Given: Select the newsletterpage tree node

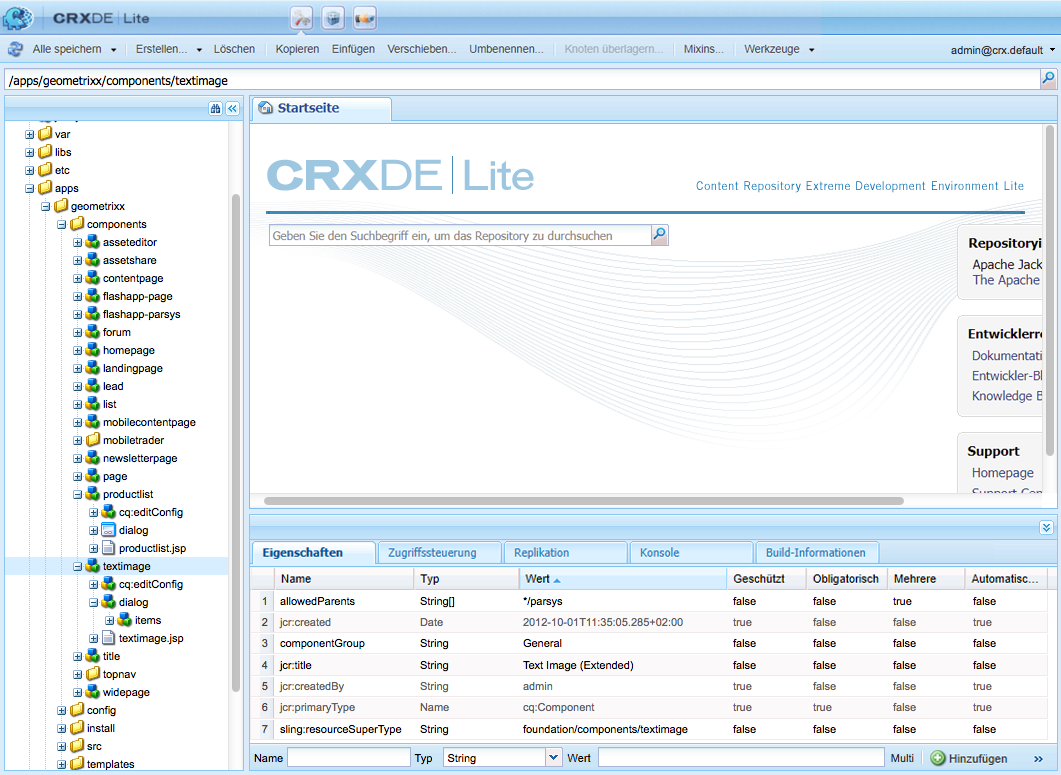Looking at the screenshot, I should [x=139, y=458].
